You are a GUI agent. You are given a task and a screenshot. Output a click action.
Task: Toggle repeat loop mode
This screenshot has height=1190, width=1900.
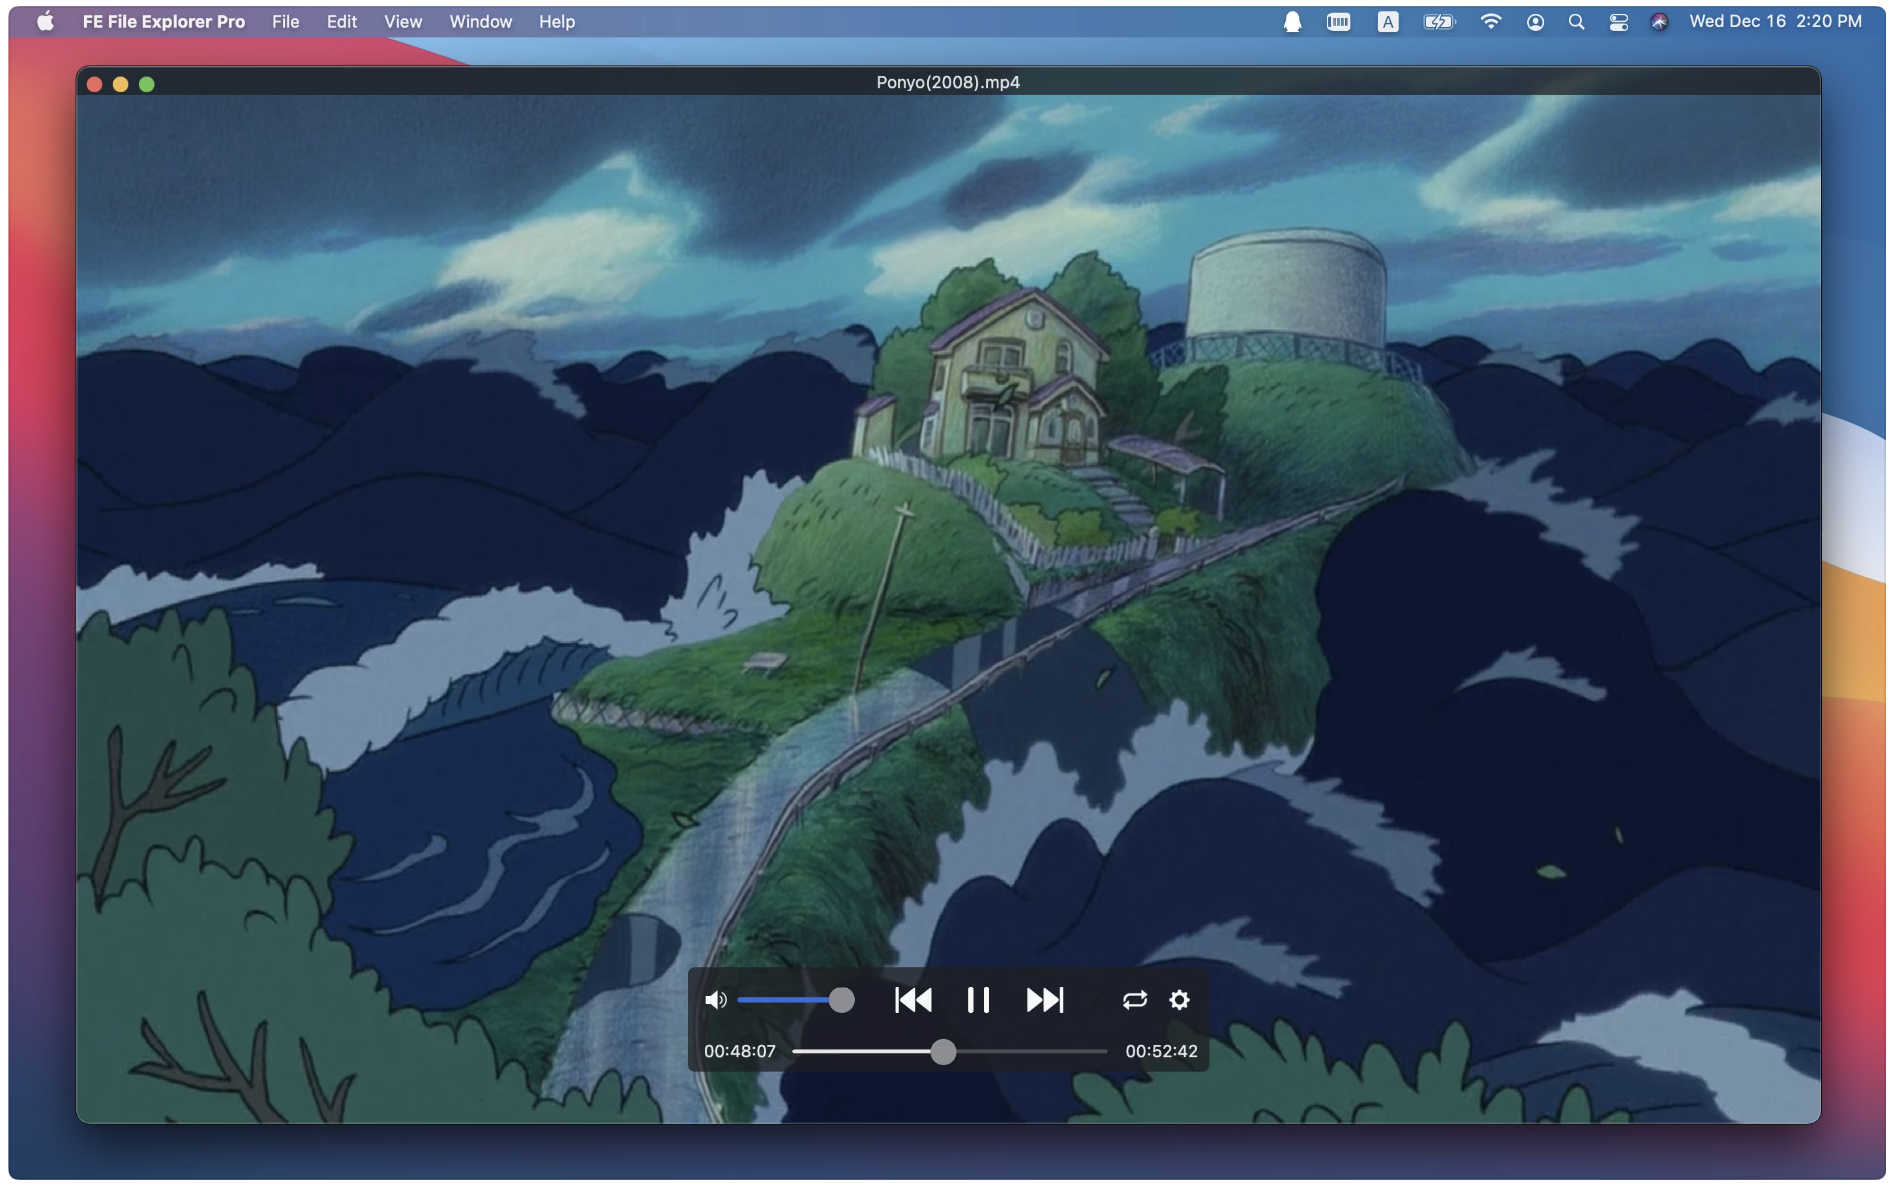click(x=1134, y=1000)
